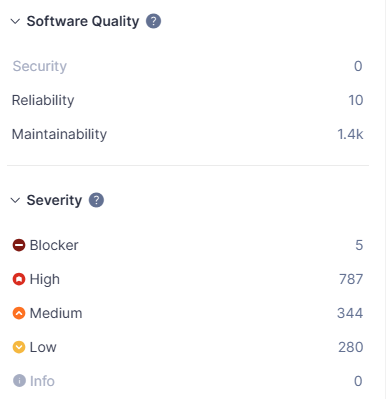
Task: Filter issues by Reliability
Action: (x=188, y=100)
